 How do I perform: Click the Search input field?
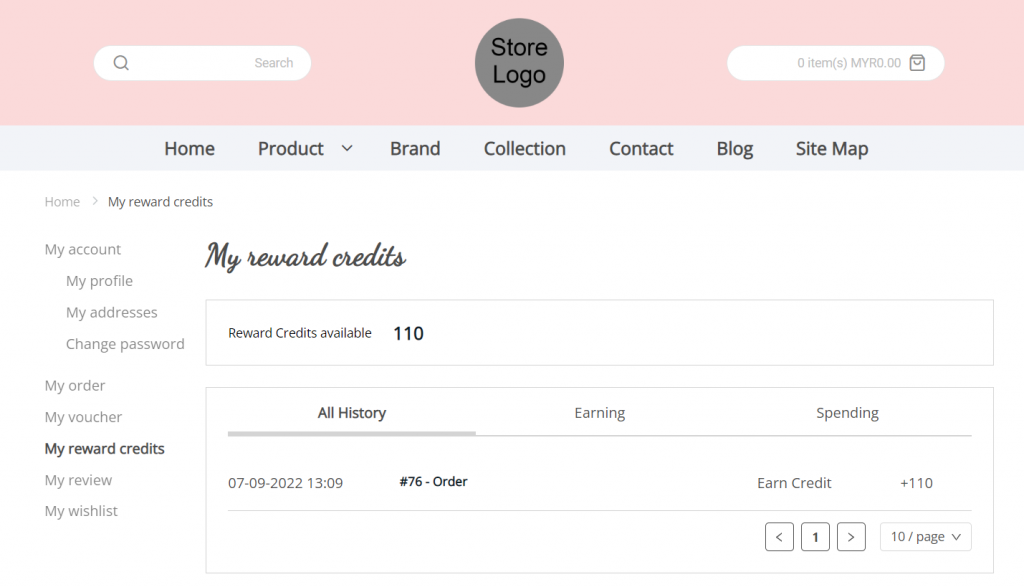pos(202,63)
